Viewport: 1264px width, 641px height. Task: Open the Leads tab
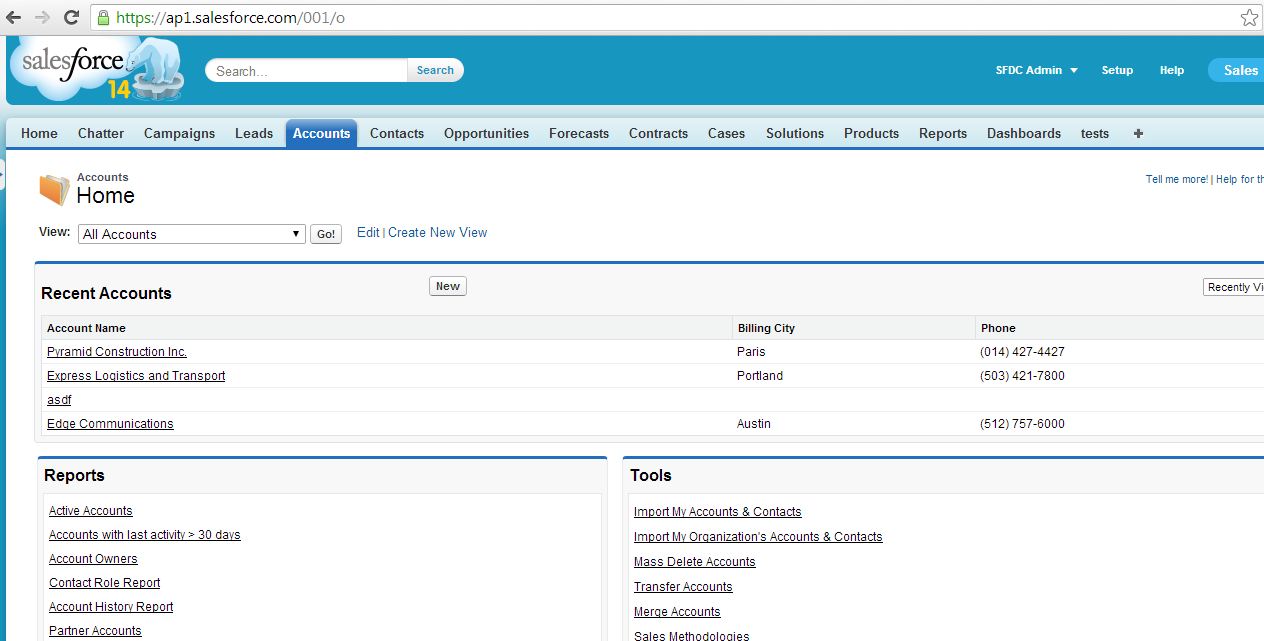[x=254, y=133]
